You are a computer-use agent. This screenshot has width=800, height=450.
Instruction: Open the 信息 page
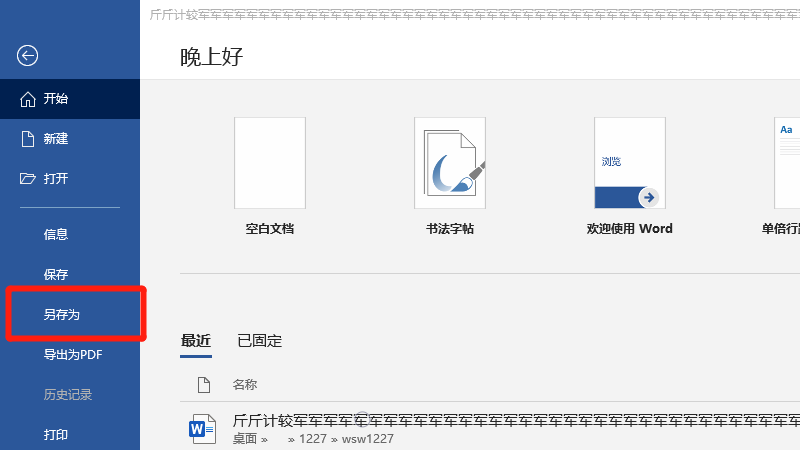point(56,234)
